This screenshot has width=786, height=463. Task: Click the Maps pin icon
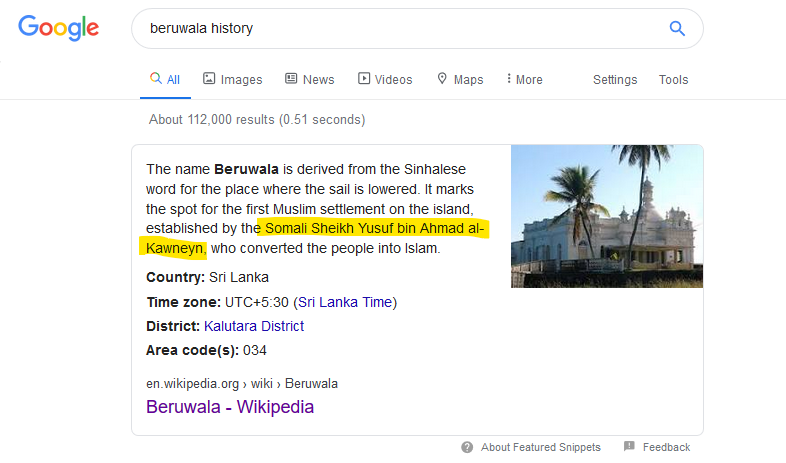click(x=442, y=78)
